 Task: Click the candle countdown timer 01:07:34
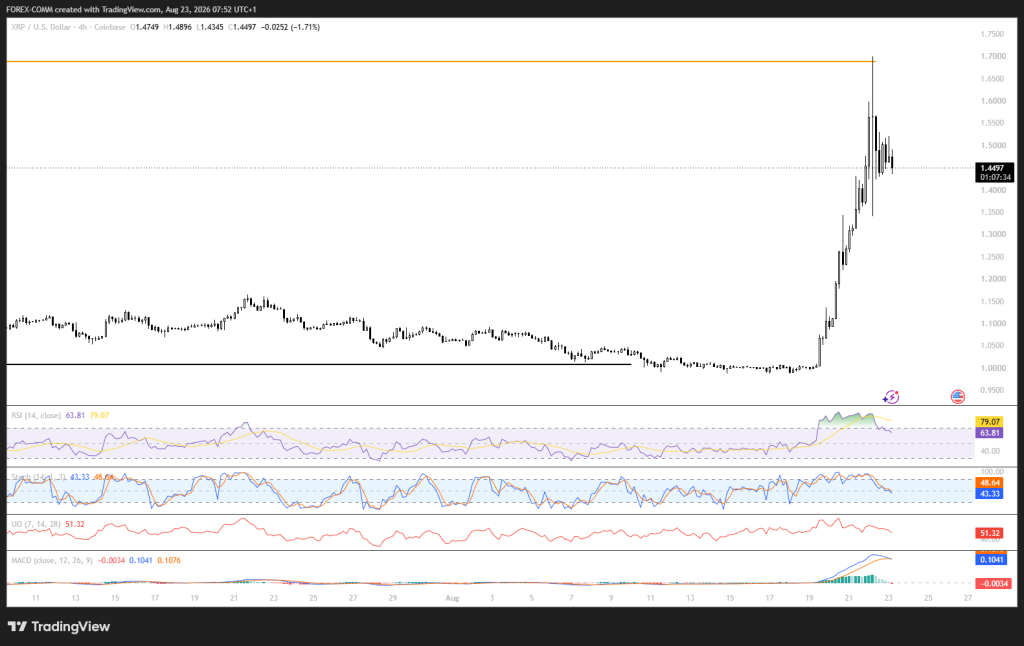995,178
